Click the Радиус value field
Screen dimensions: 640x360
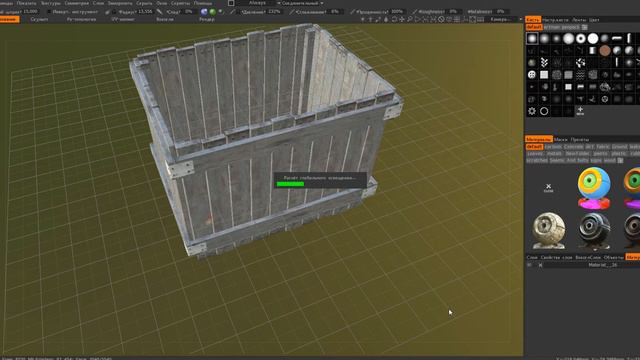pos(144,12)
